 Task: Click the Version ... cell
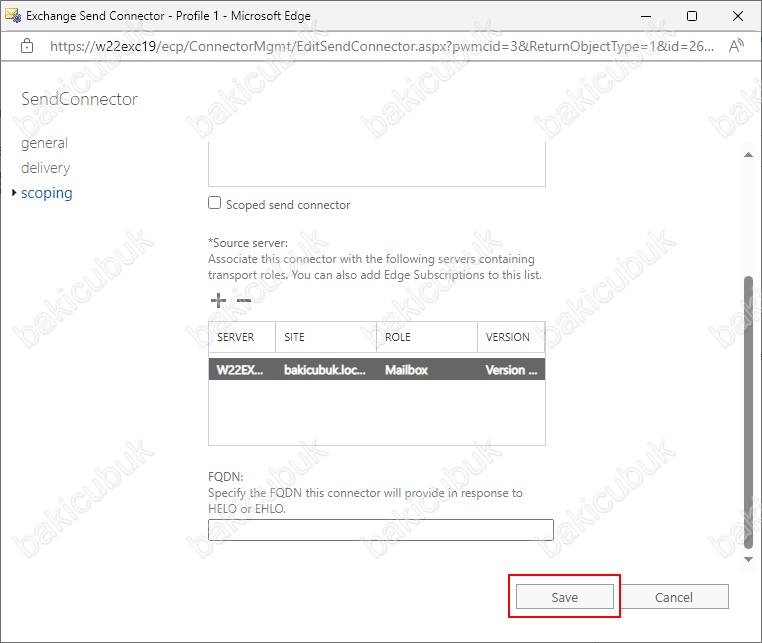511,370
